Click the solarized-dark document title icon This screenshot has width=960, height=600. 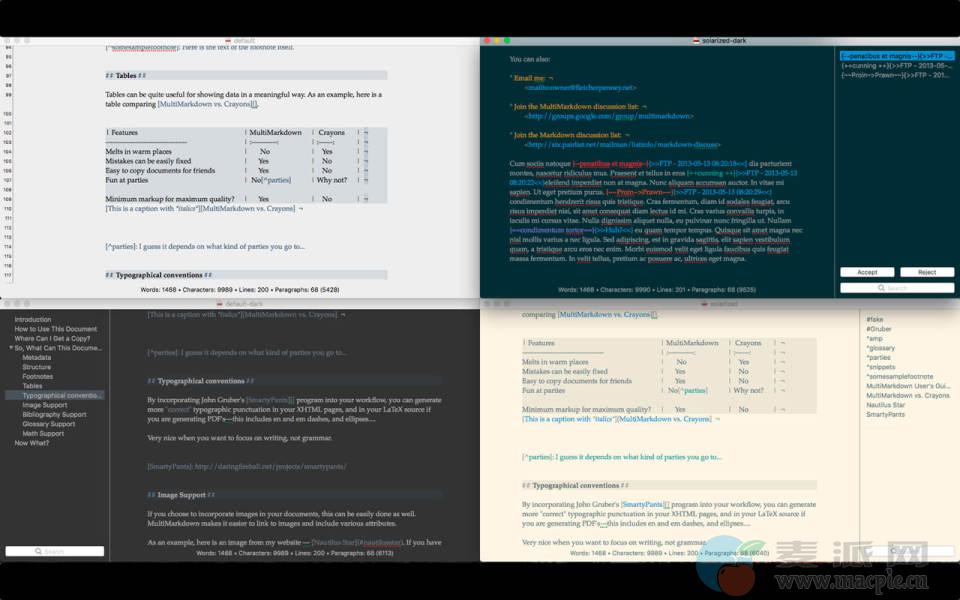coord(696,40)
